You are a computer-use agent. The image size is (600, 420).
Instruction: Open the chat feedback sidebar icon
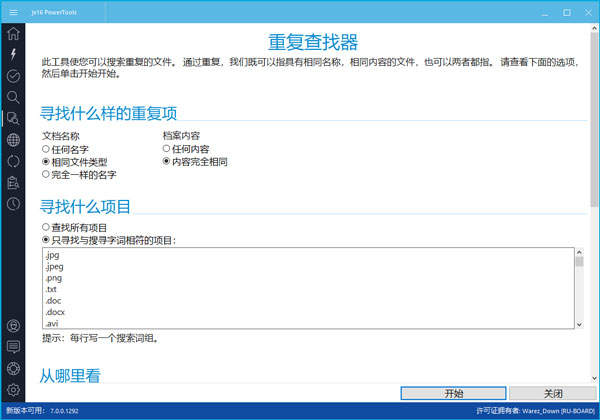(13, 347)
